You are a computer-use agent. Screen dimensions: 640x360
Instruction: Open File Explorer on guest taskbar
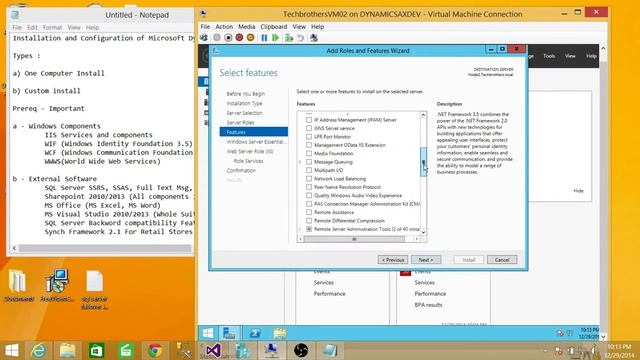click(x=280, y=333)
